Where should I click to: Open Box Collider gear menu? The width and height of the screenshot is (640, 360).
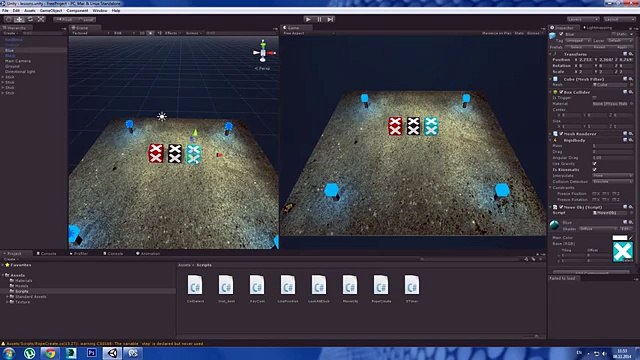pyautogui.click(x=631, y=92)
